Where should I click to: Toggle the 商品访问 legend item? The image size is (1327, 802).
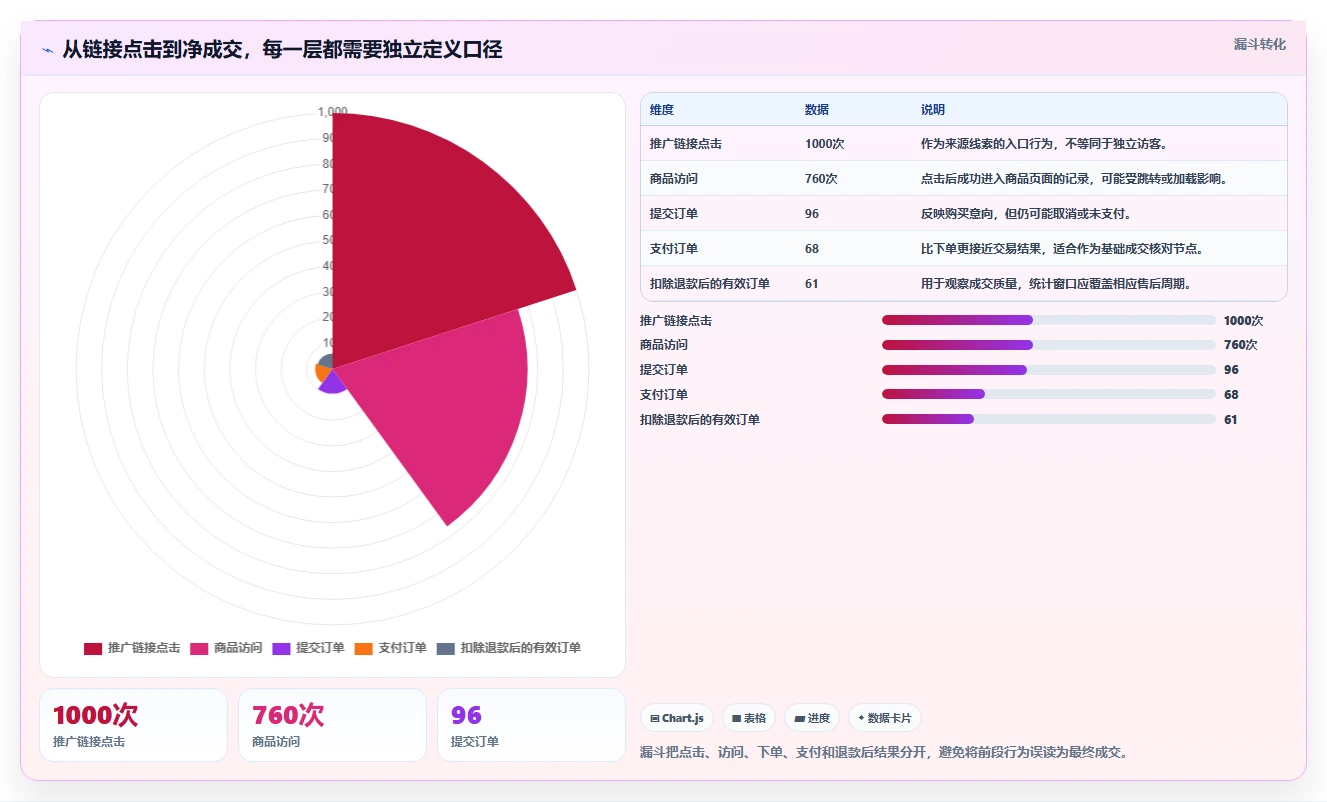point(226,648)
